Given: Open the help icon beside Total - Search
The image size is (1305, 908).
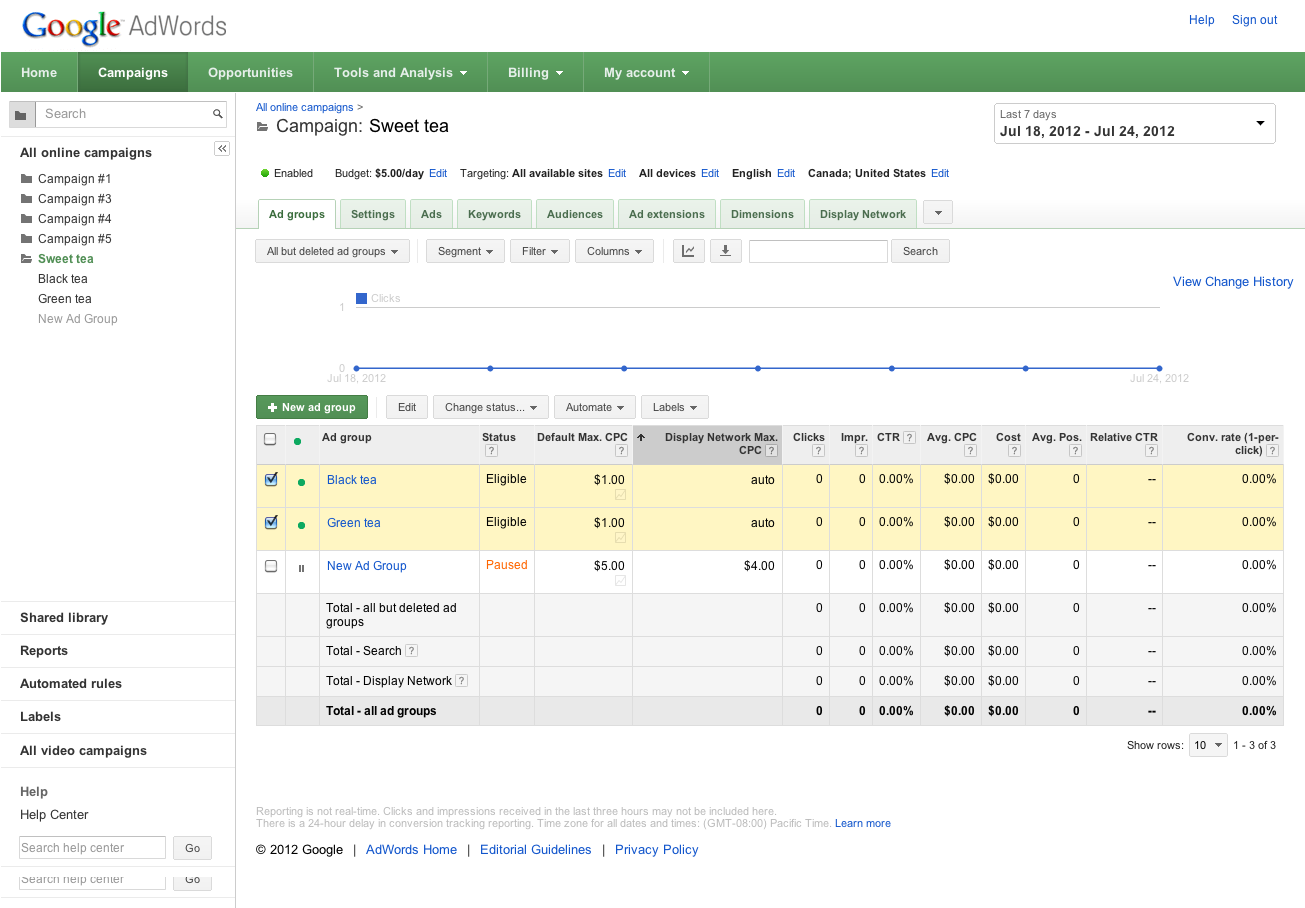Looking at the screenshot, I should pyautogui.click(x=411, y=651).
